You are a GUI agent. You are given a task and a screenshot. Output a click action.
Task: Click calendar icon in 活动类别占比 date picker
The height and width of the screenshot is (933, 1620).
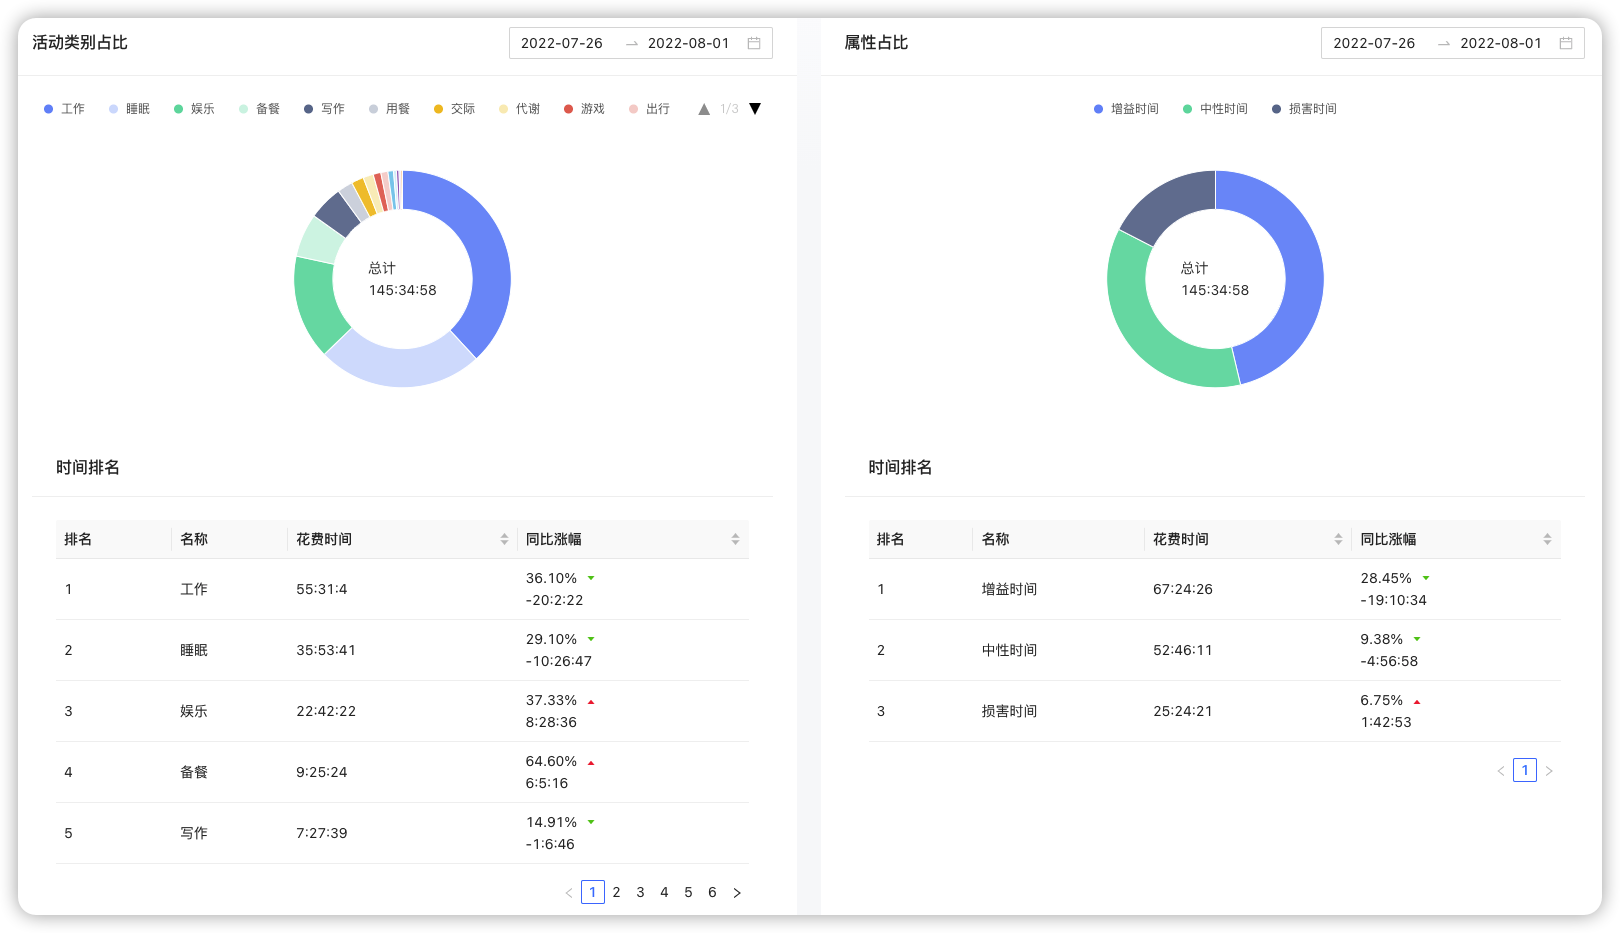(754, 43)
